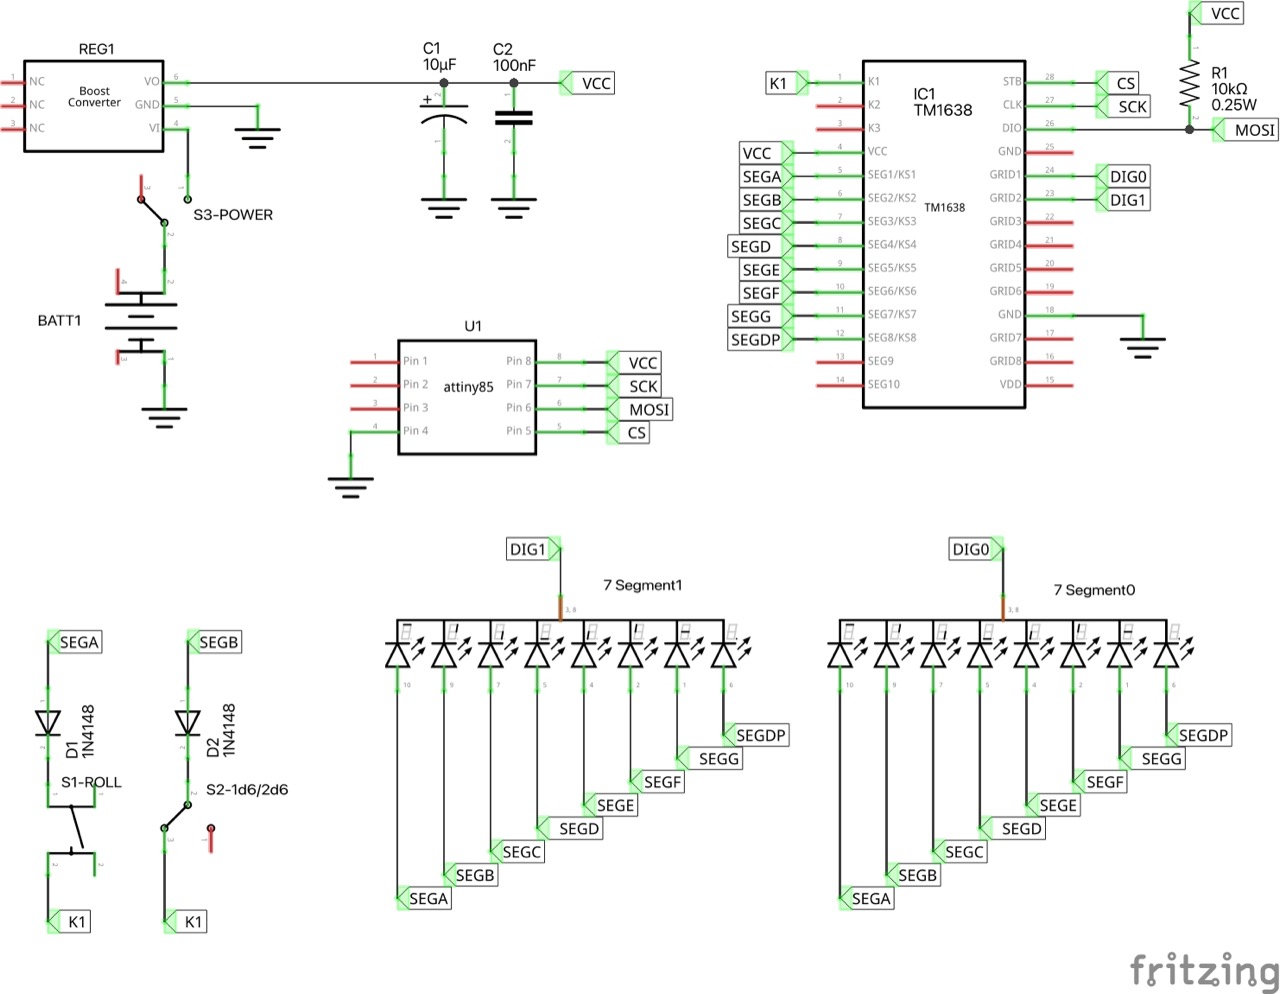Click the S2-1d6/2d6 toggle switch symbol

[188, 817]
